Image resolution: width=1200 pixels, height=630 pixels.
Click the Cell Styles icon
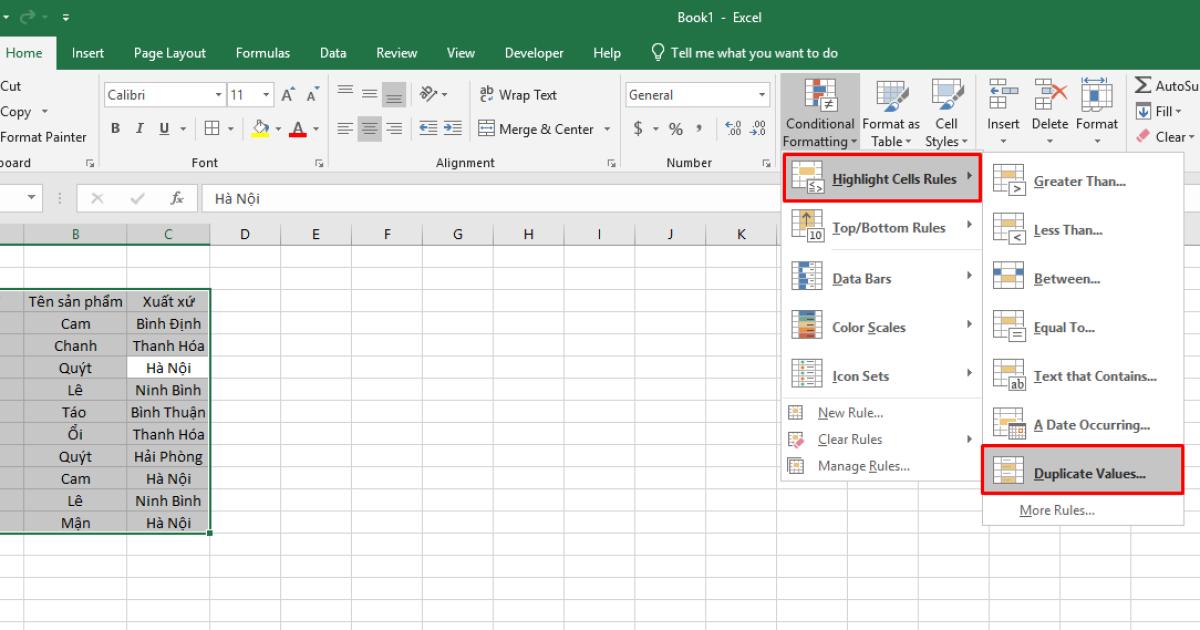pos(946,110)
